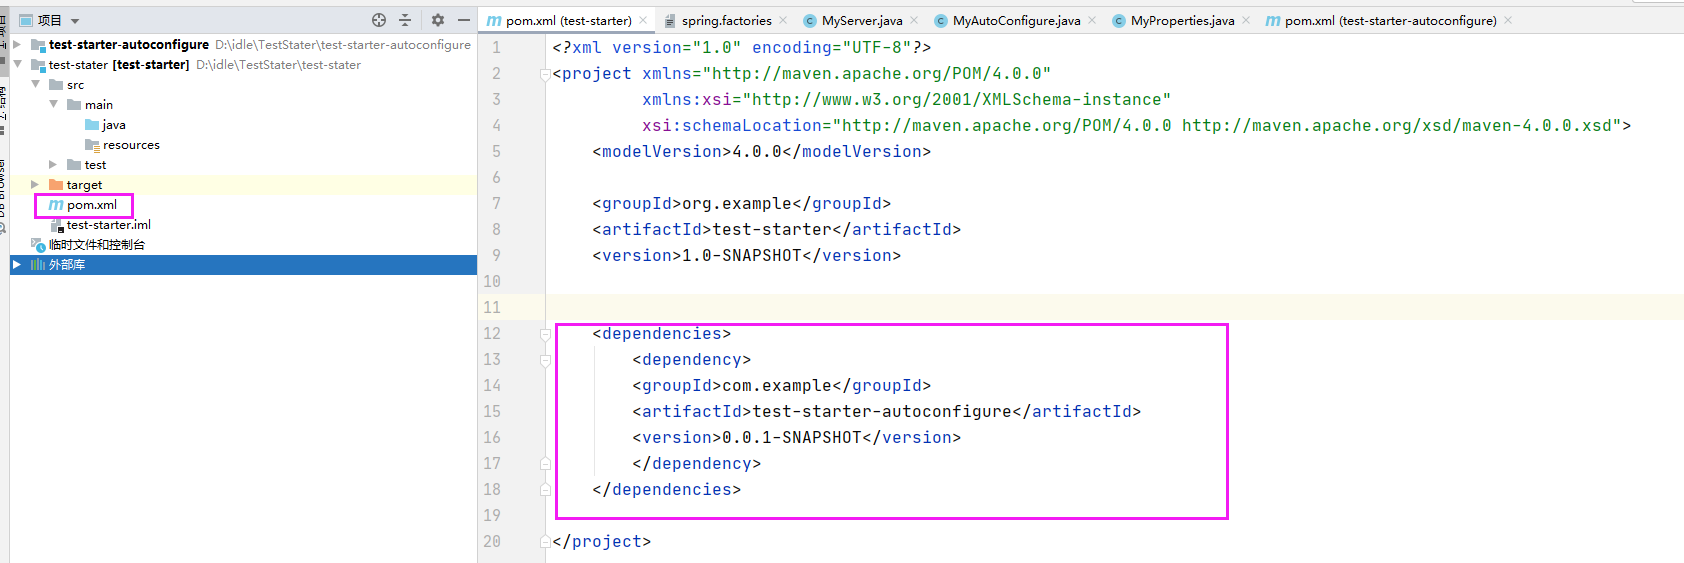1684x563 pixels.
Task: Expand the 外部库 libraries node
Action: (x=17, y=265)
